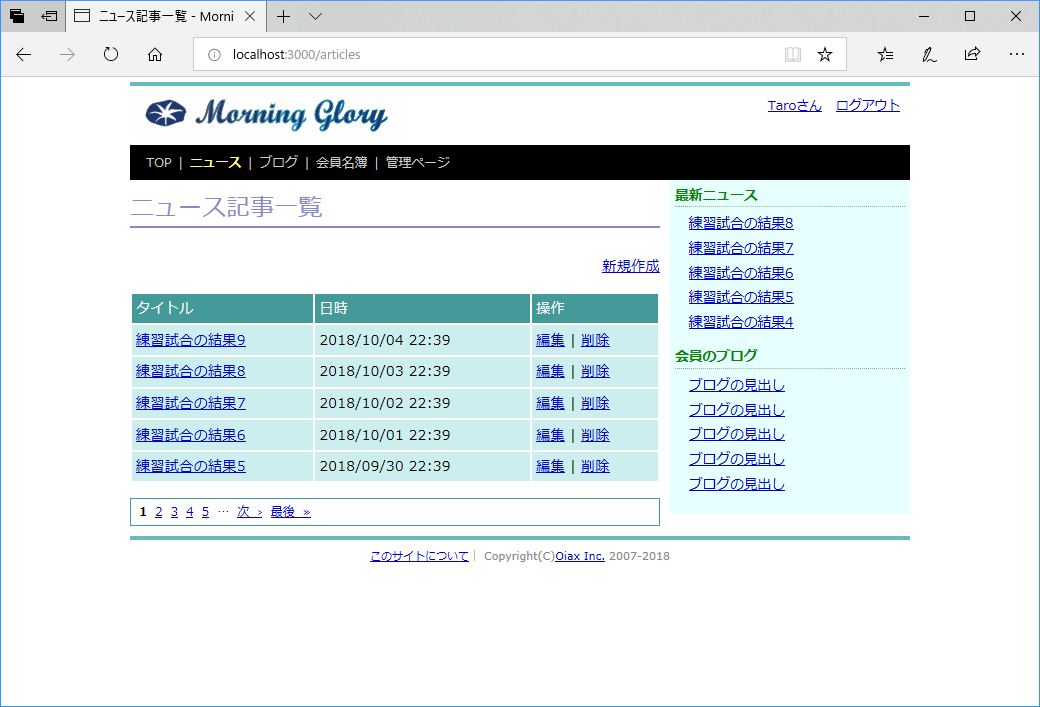Open the tabs you've set aside icon
The height and width of the screenshot is (707, 1040).
(17, 16)
